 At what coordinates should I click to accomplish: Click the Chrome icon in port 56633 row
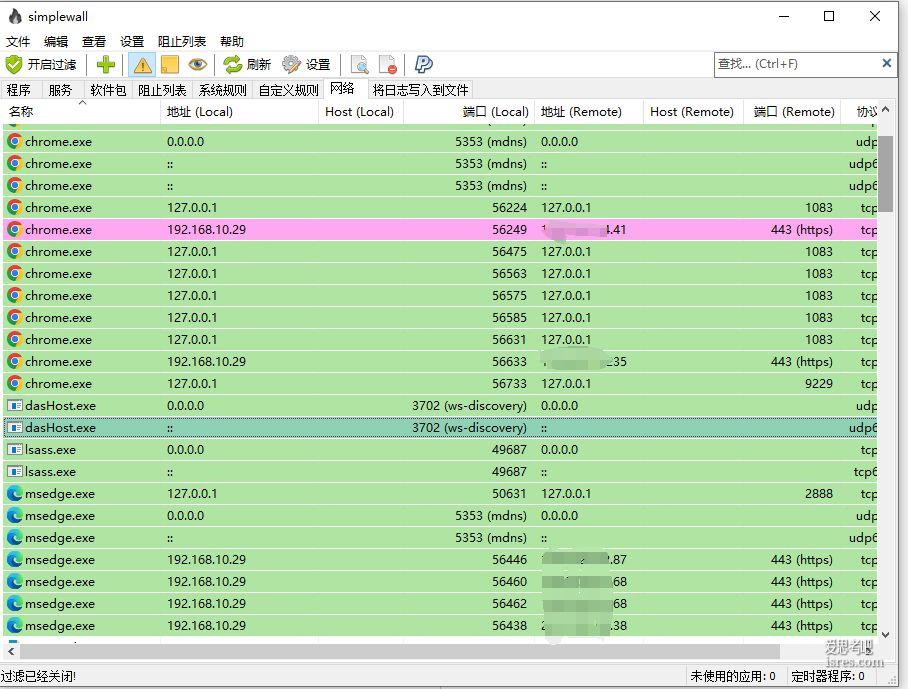point(14,361)
